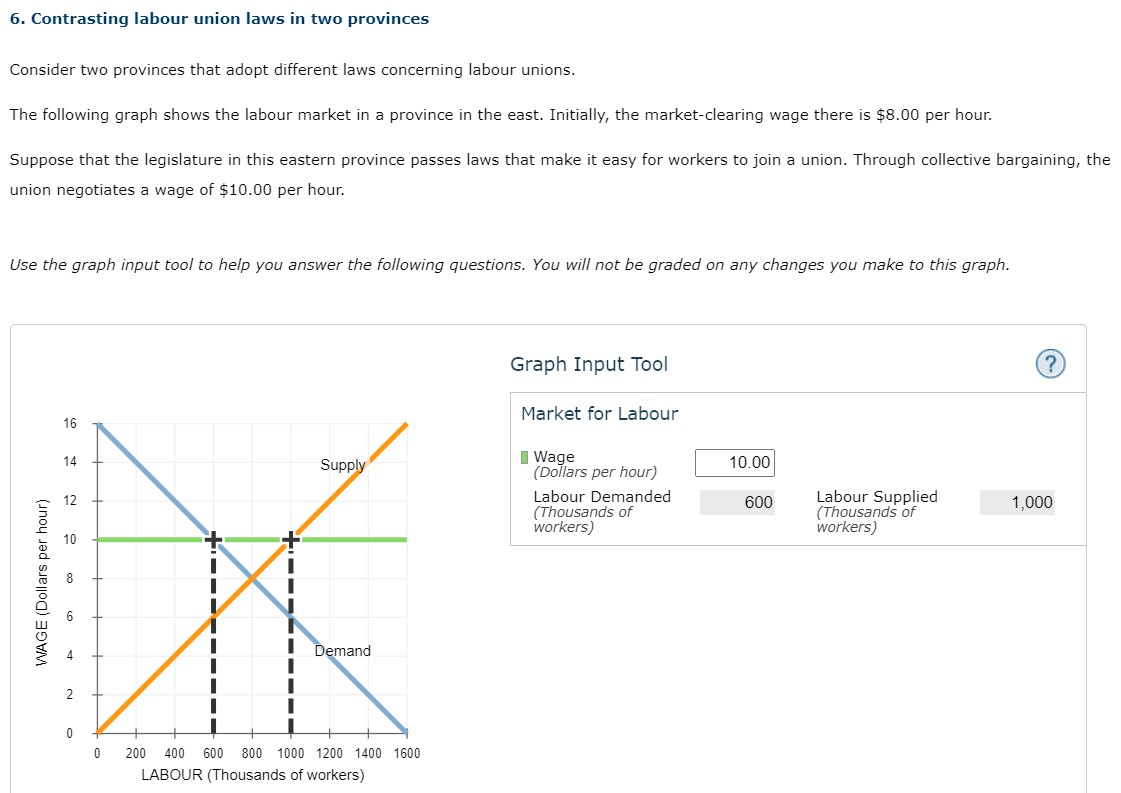1121x793 pixels.
Task: Select the Labour Demanded value field
Action: tap(738, 503)
